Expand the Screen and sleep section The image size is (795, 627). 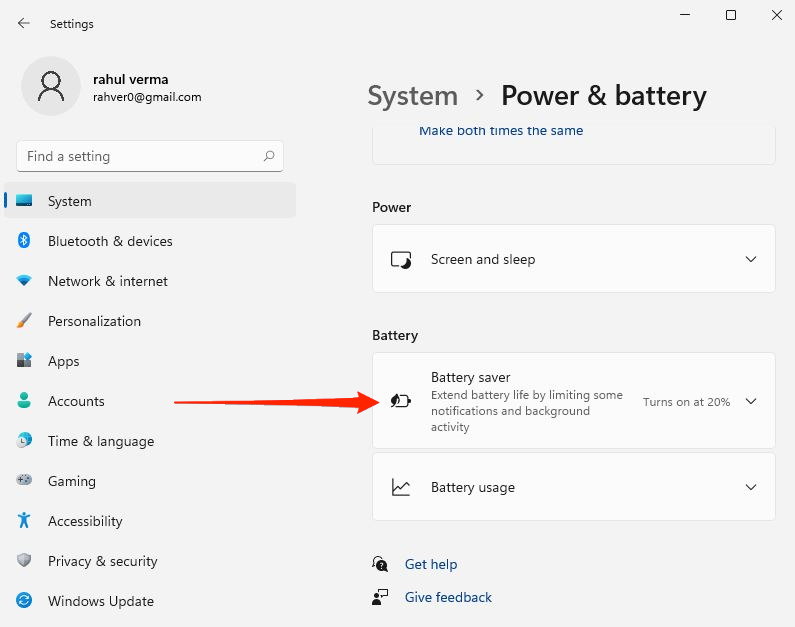tap(751, 259)
